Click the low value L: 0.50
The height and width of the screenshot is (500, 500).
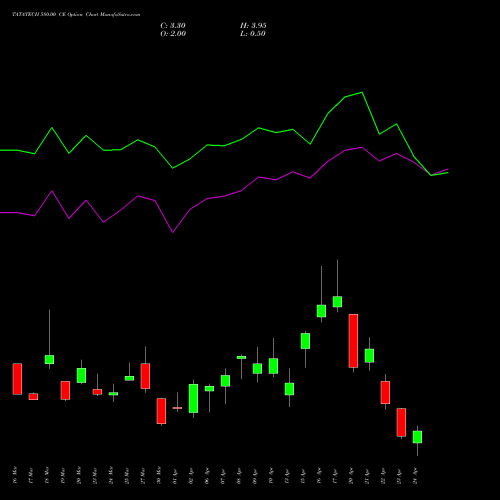253,34
